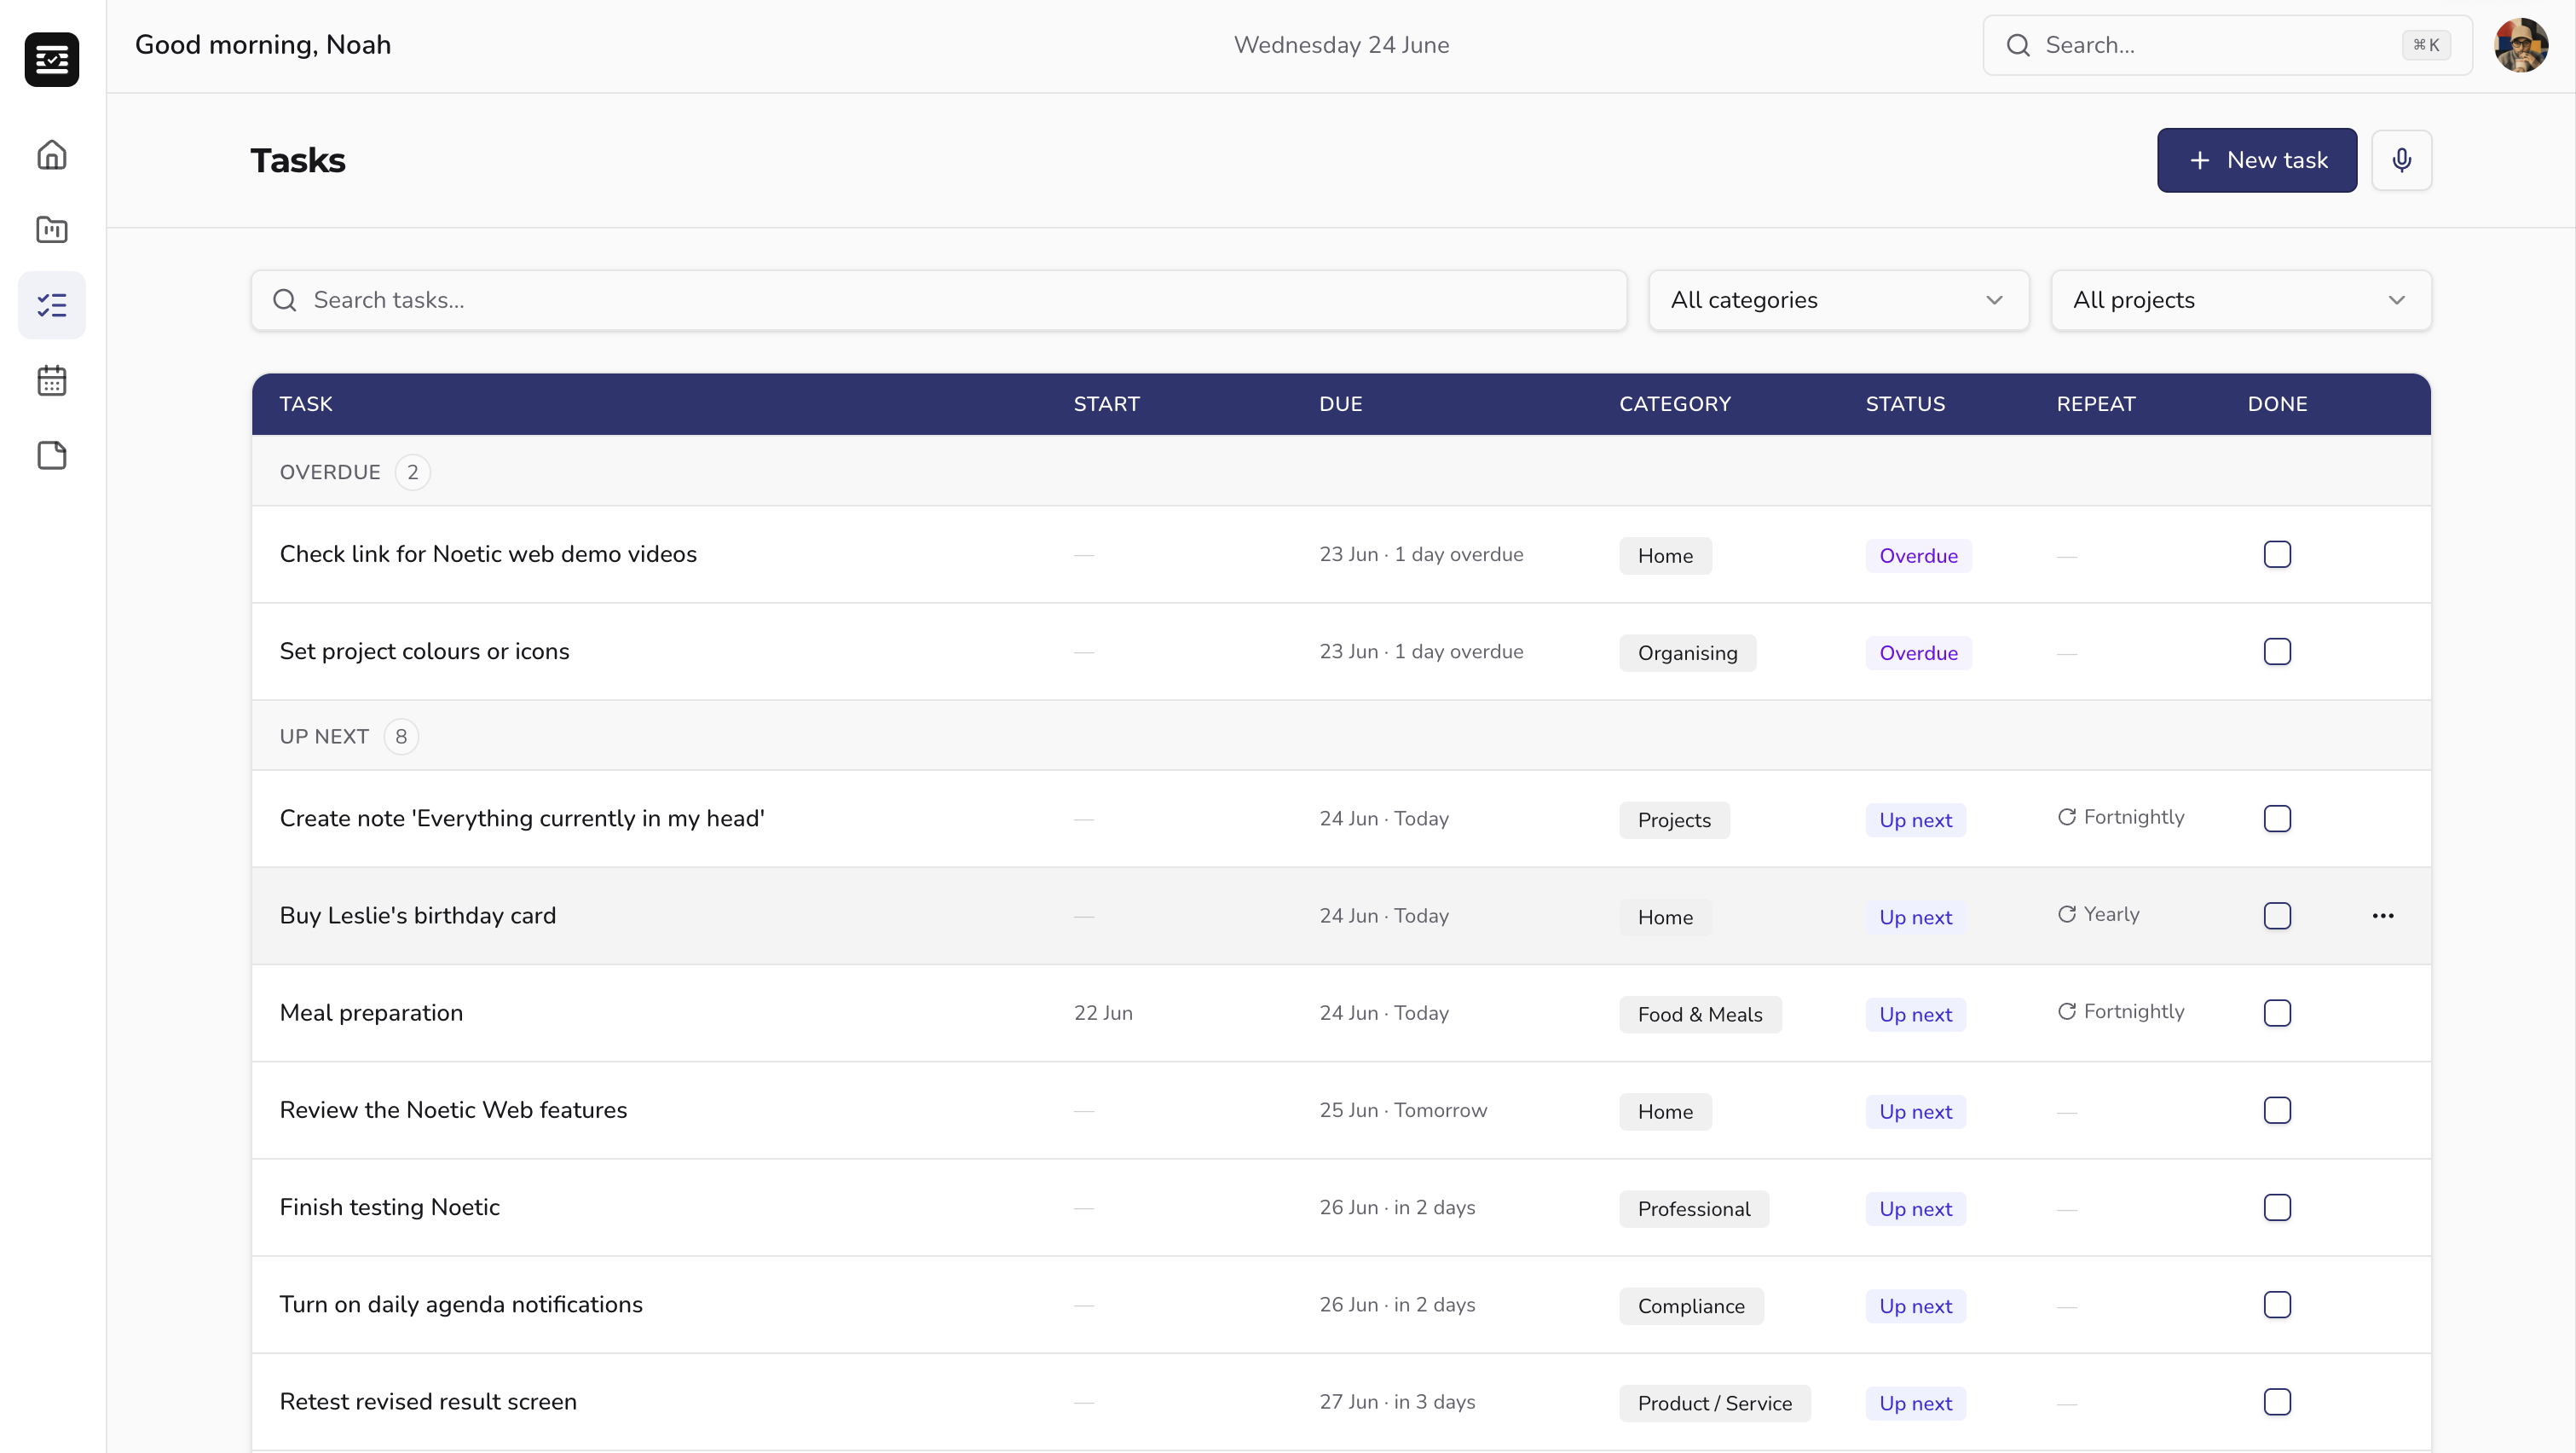Open task 'Turn on daily agenda notifications'

pyautogui.click(x=461, y=1304)
